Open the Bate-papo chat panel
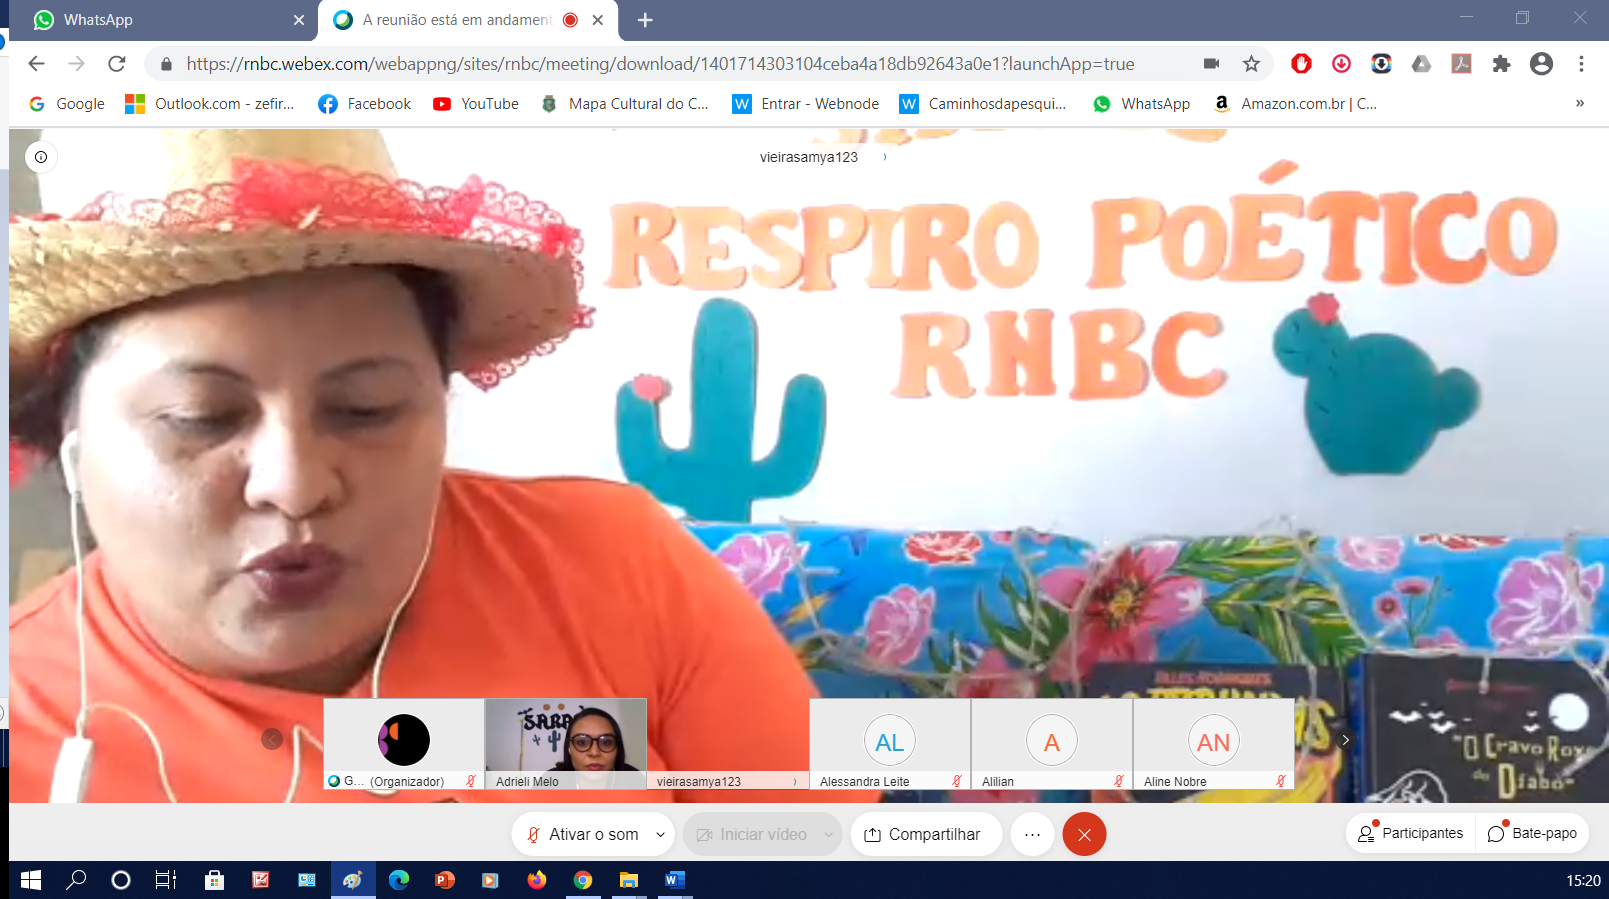Viewport: 1609px width, 899px height. [1532, 833]
